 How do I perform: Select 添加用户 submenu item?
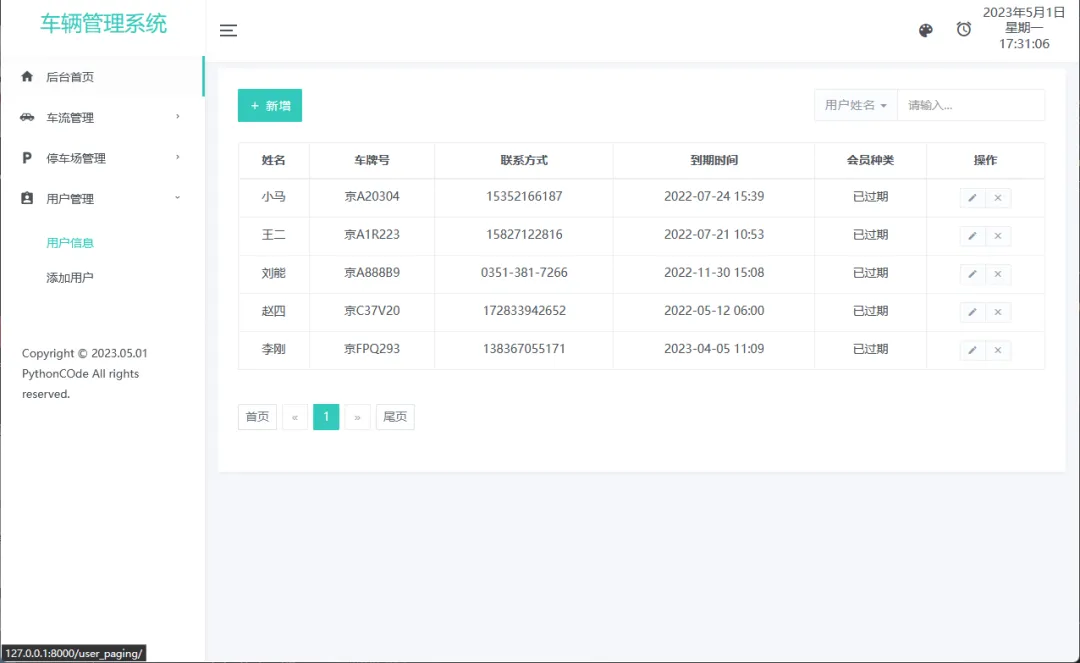(70, 278)
